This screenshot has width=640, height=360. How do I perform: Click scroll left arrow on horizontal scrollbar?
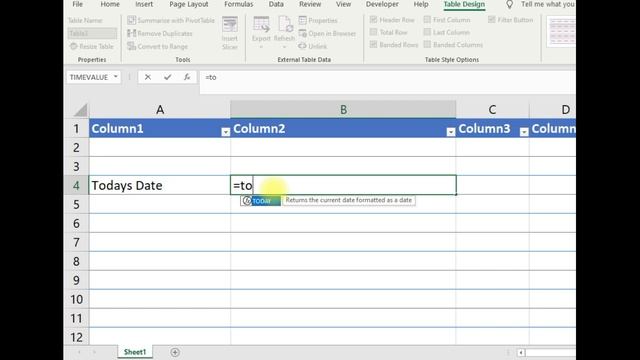coord(521,352)
